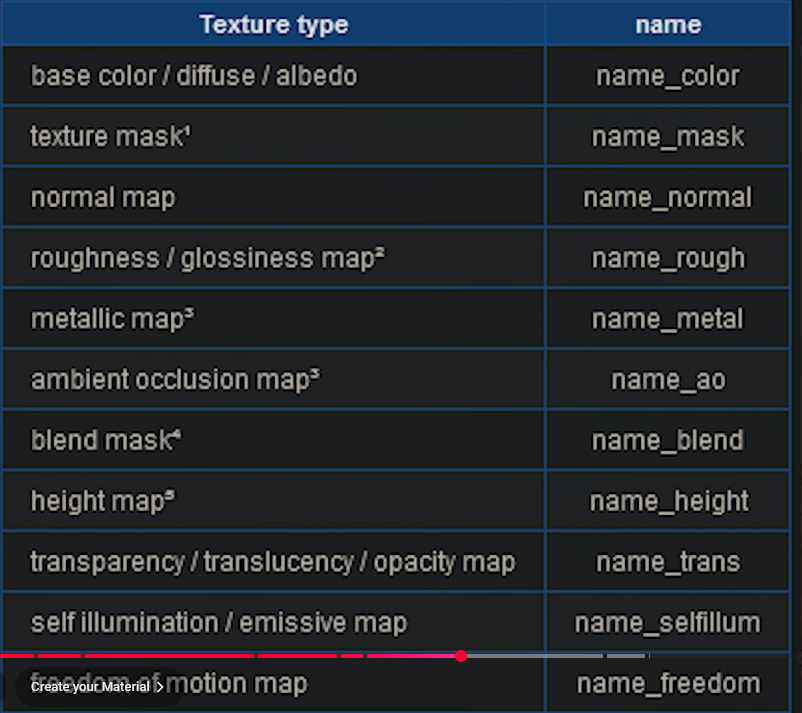
Task: Click the name_mask cell
Action: pyautogui.click(x=667, y=136)
